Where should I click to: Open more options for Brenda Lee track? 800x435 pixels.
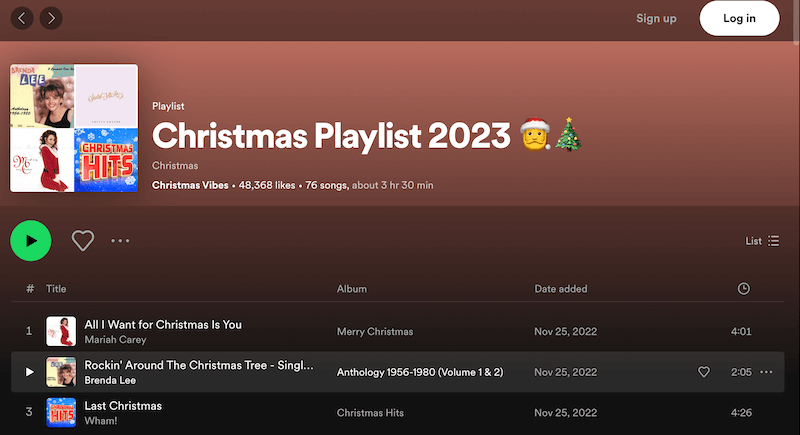pyautogui.click(x=767, y=372)
